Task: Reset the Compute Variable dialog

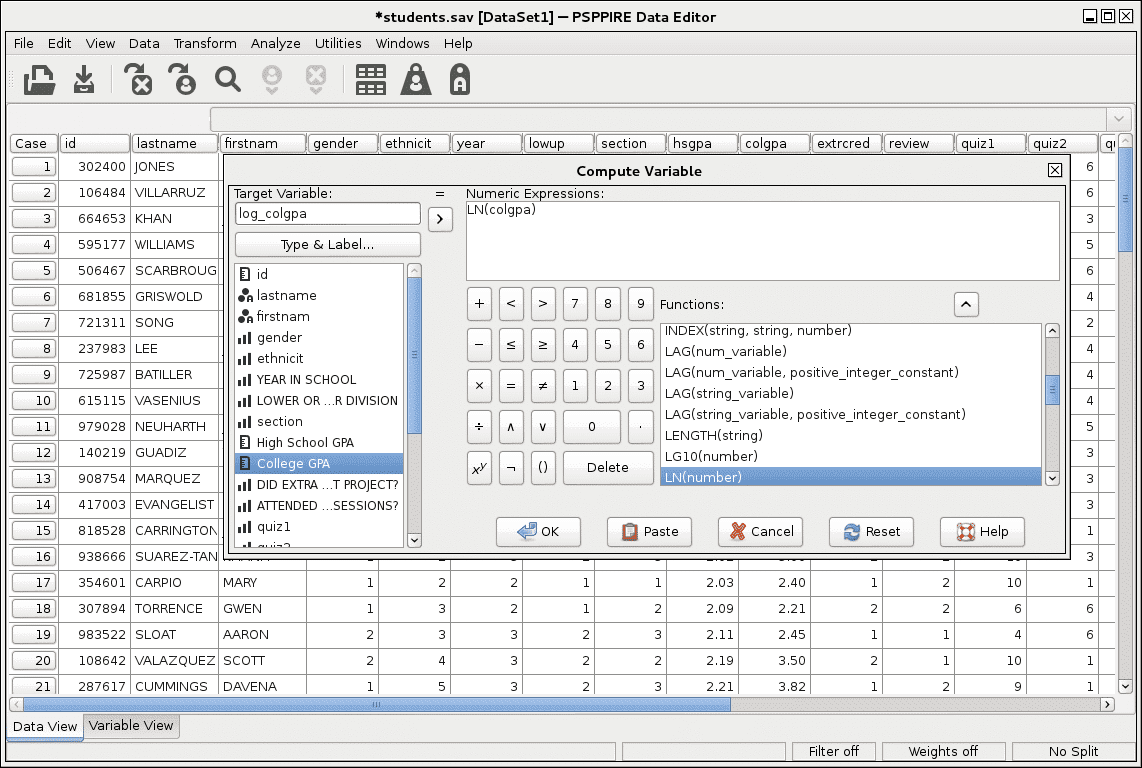Action: [871, 532]
